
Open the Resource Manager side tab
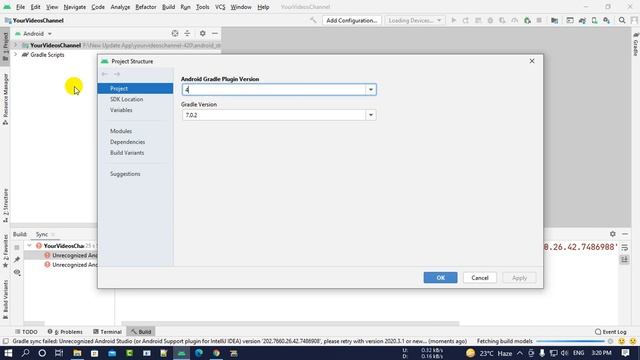click(5, 99)
